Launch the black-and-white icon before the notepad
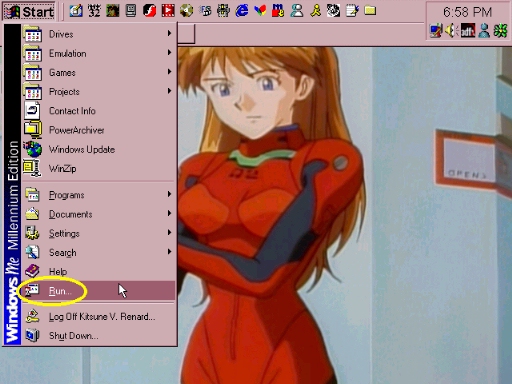This screenshot has width=512, height=384. [x=334, y=11]
